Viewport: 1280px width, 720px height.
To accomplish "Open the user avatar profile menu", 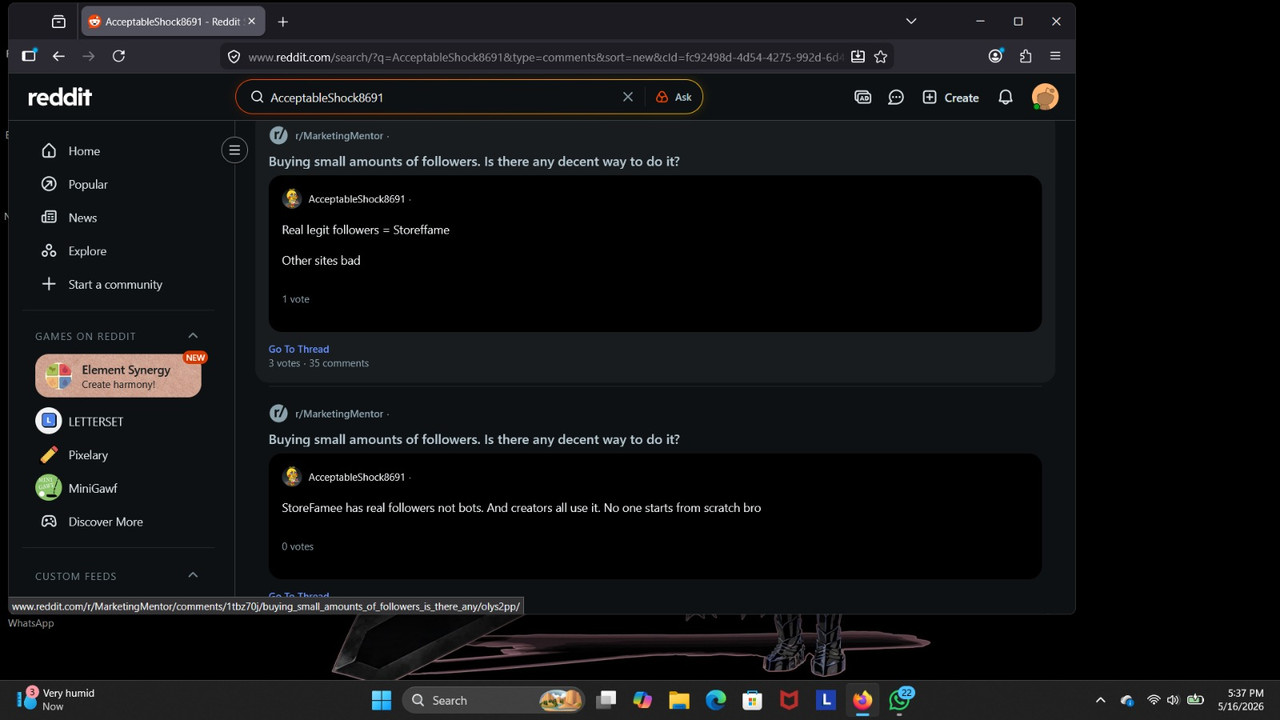I will [x=1045, y=97].
